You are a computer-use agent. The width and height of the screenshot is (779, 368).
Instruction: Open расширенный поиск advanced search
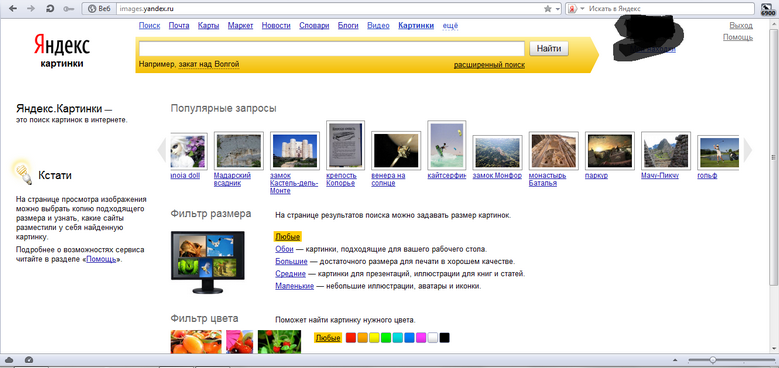pyautogui.click(x=489, y=65)
